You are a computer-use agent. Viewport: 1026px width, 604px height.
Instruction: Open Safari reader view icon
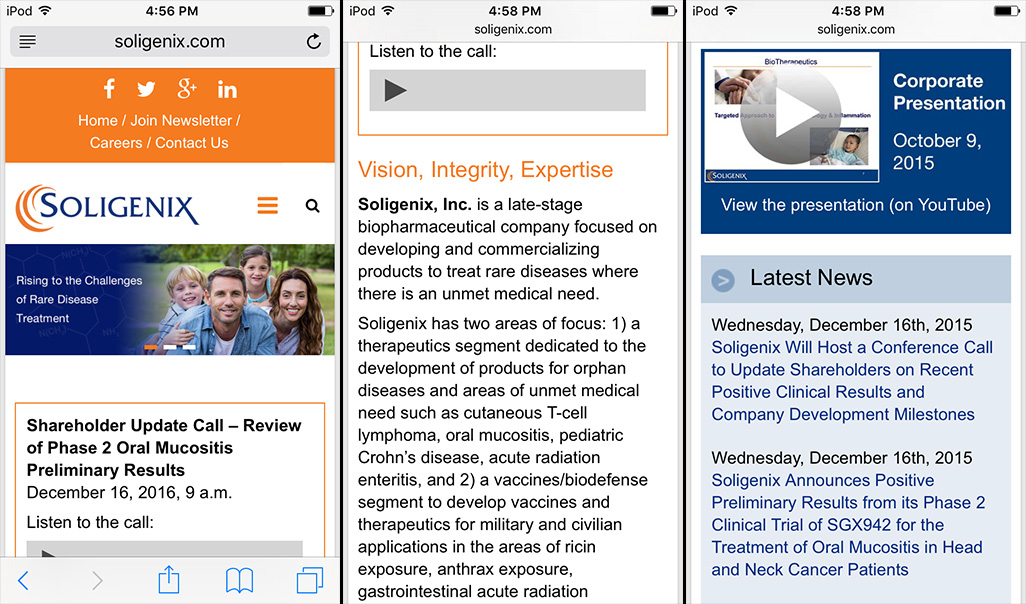tap(27, 42)
